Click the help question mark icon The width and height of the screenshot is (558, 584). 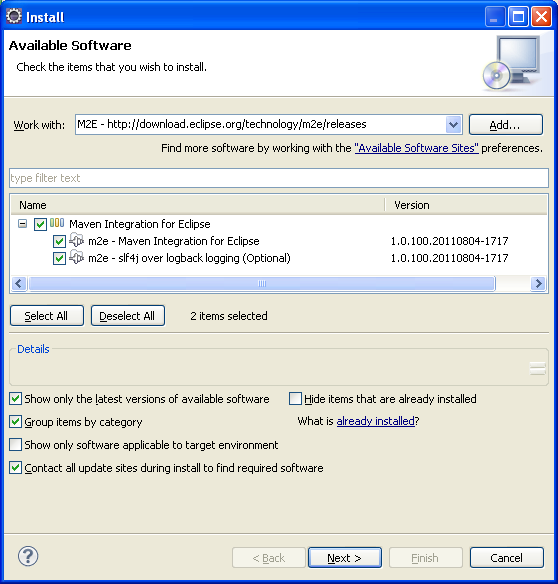point(28,556)
